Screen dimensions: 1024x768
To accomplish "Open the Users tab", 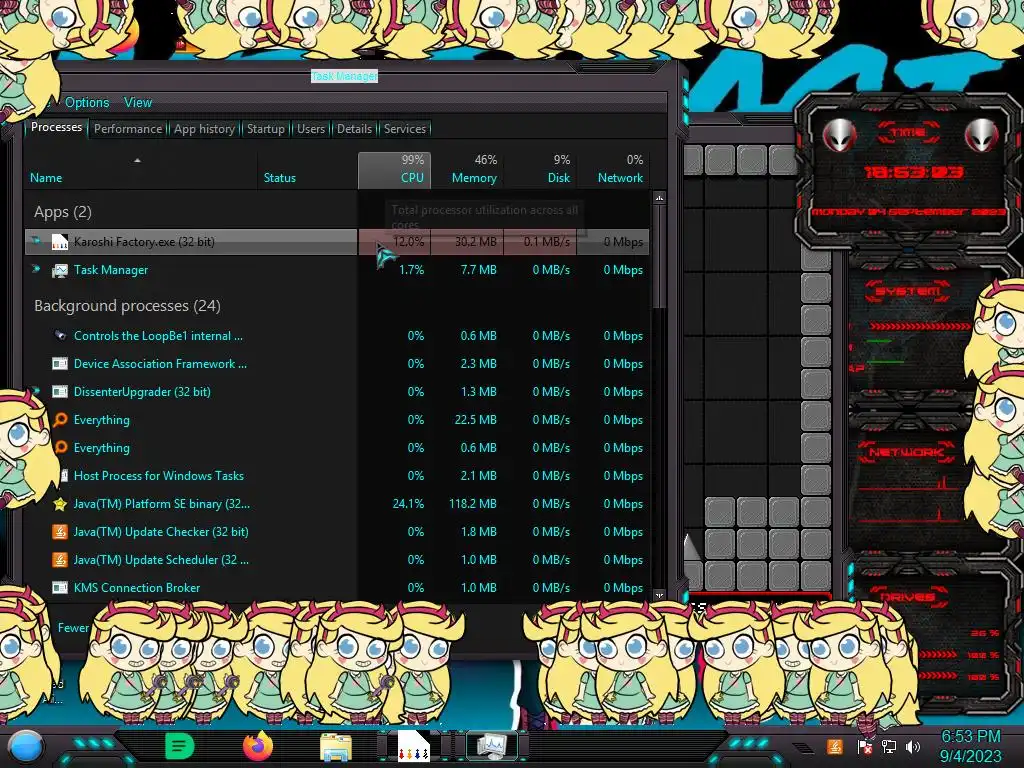I will (x=311, y=129).
